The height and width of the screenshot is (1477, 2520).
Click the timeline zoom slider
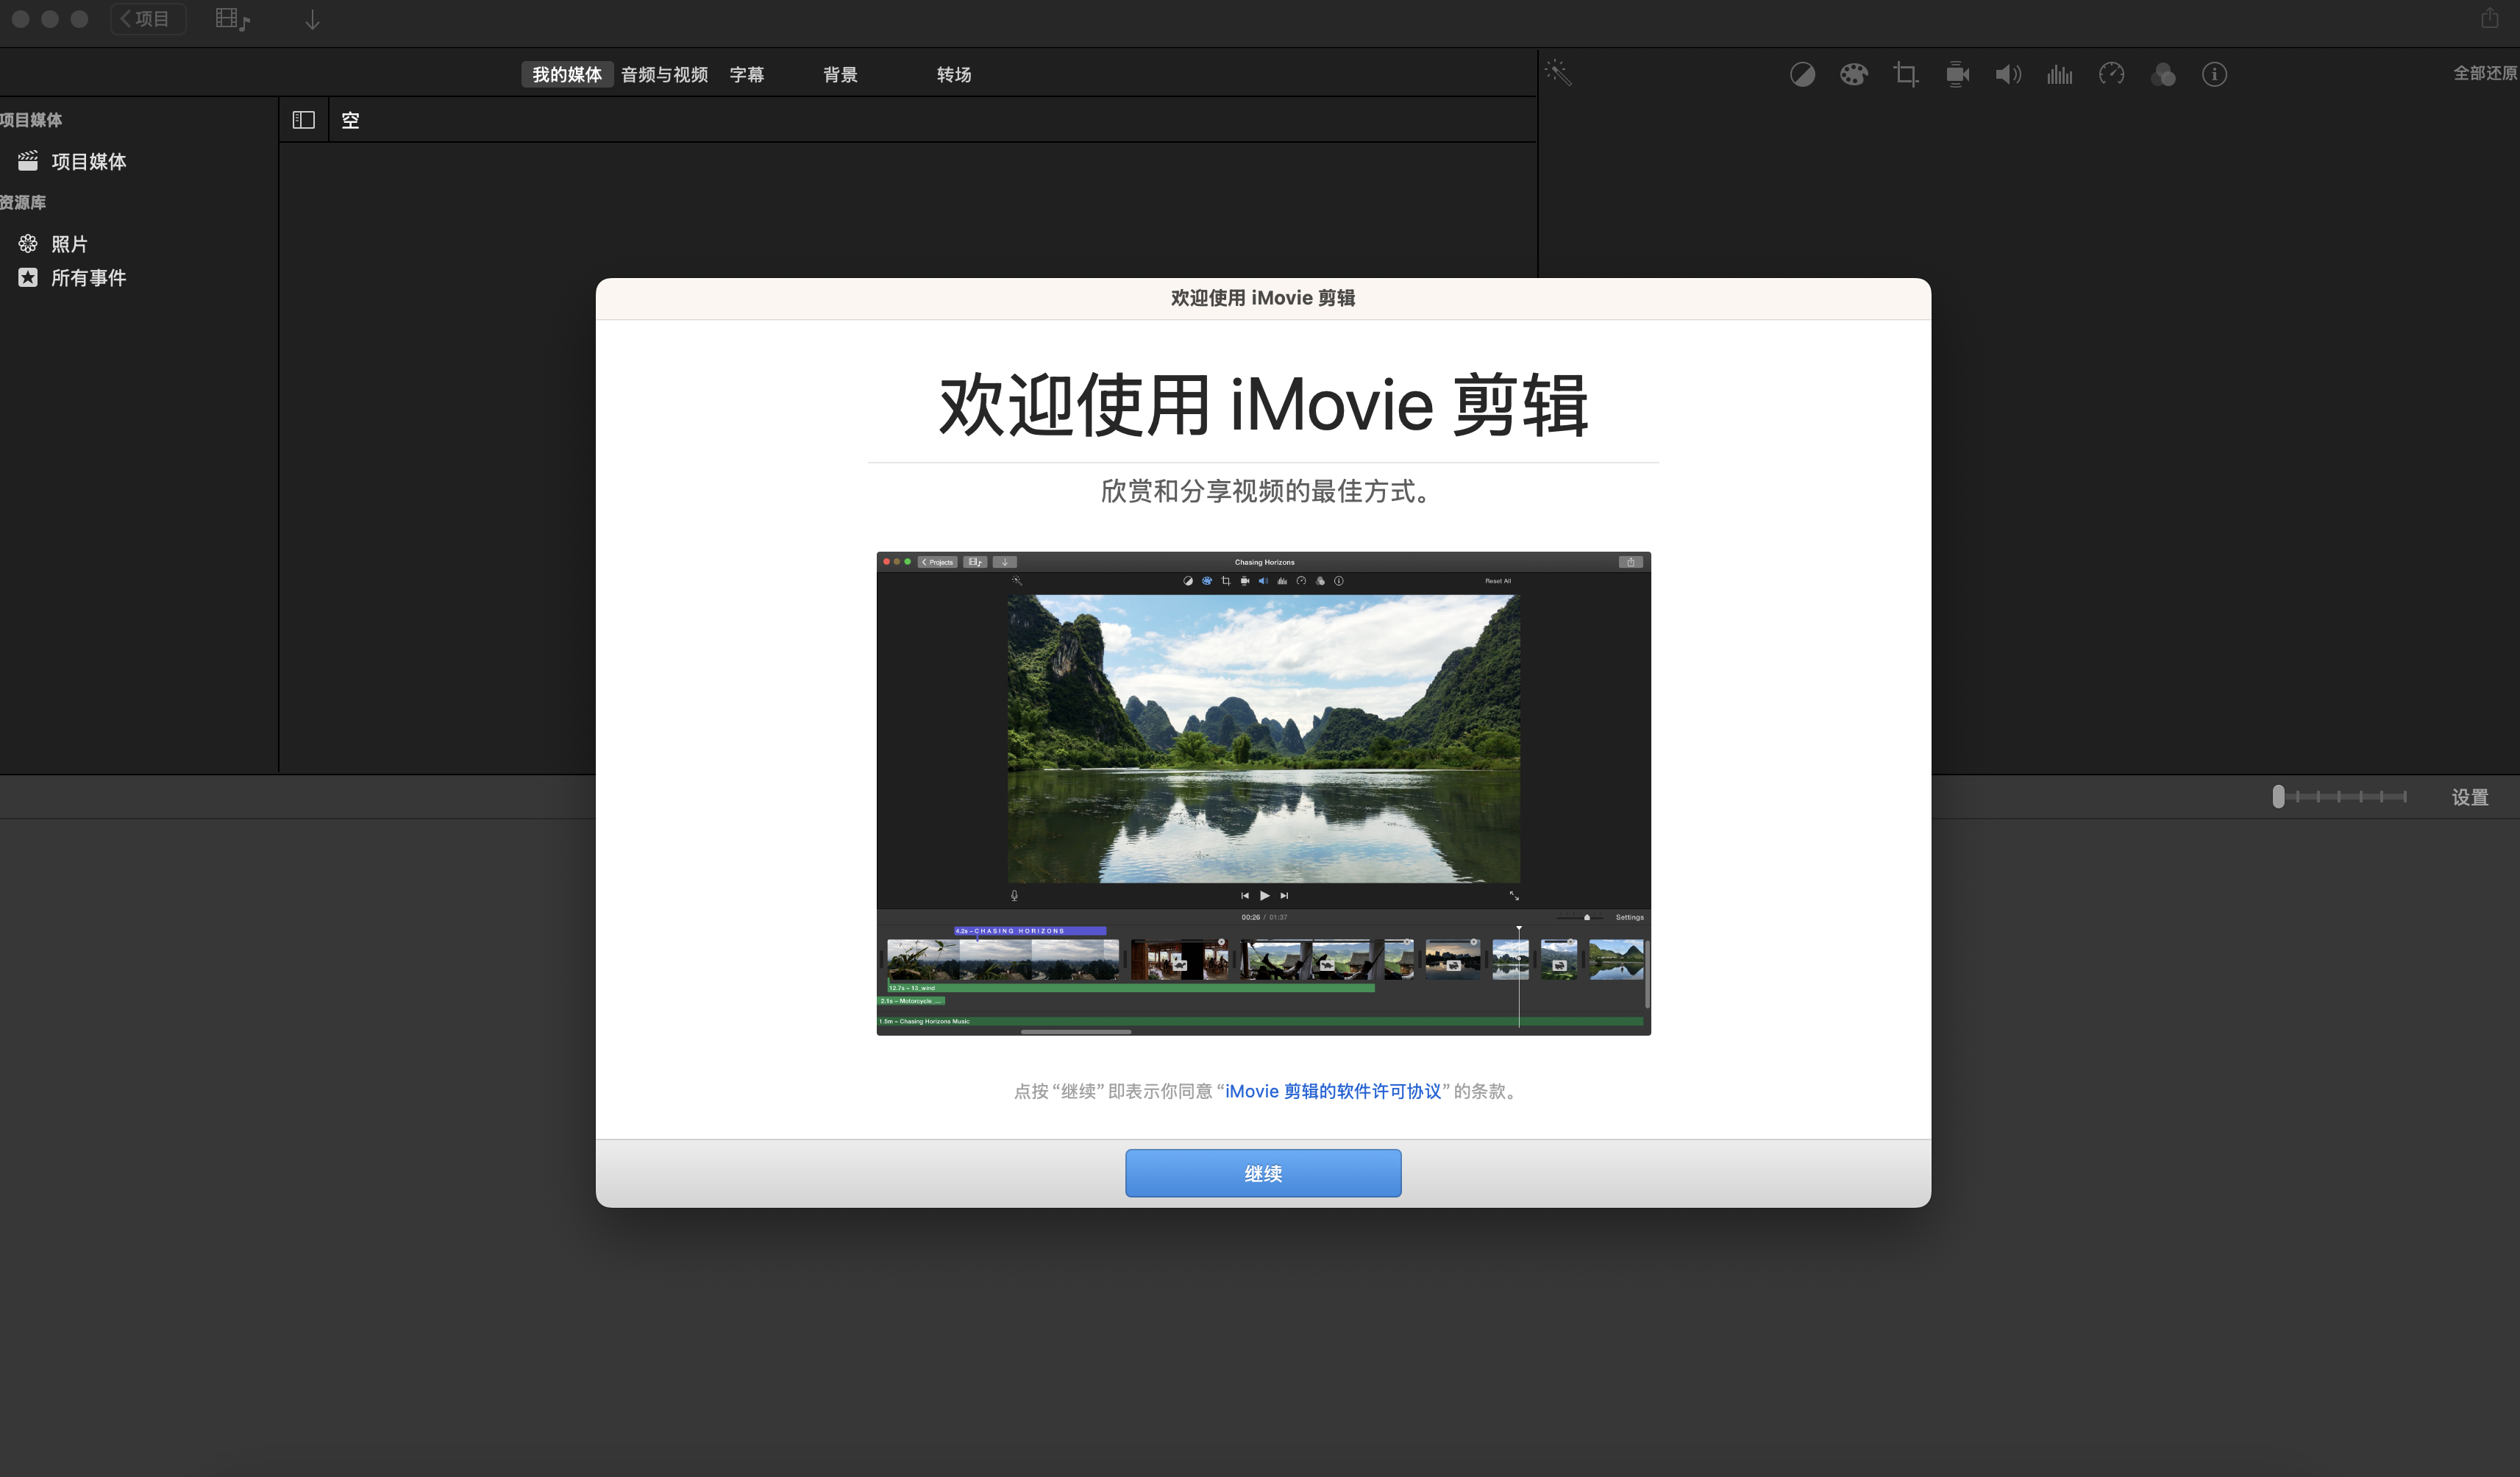tap(2340, 797)
